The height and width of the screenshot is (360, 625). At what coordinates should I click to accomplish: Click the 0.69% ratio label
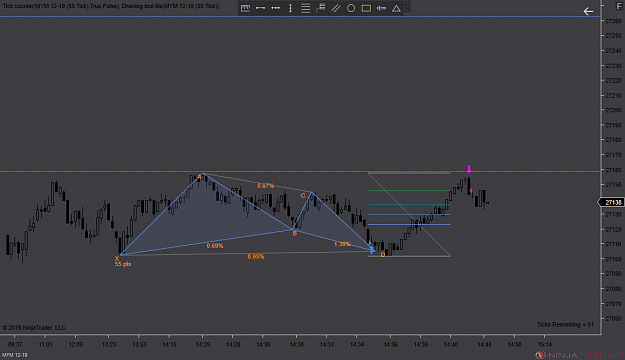[215, 246]
